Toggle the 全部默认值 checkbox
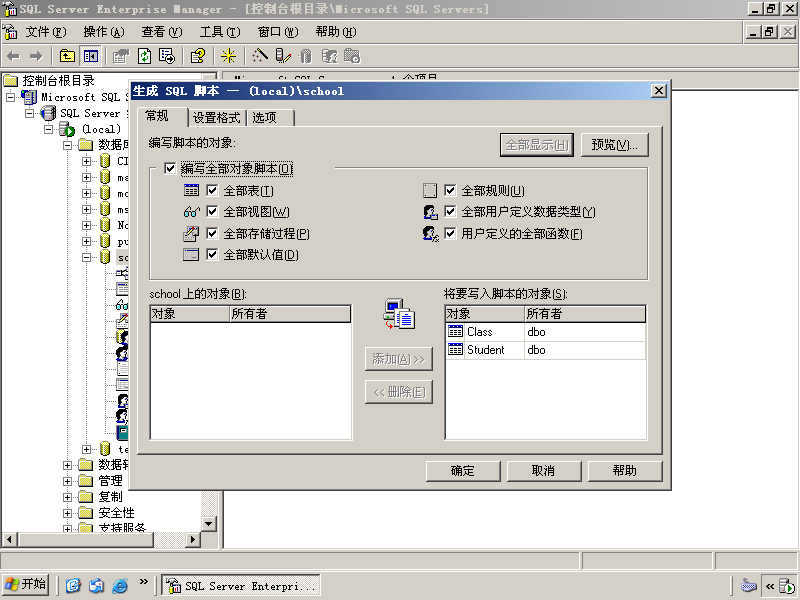This screenshot has height=600, width=800. pyautogui.click(x=212, y=254)
